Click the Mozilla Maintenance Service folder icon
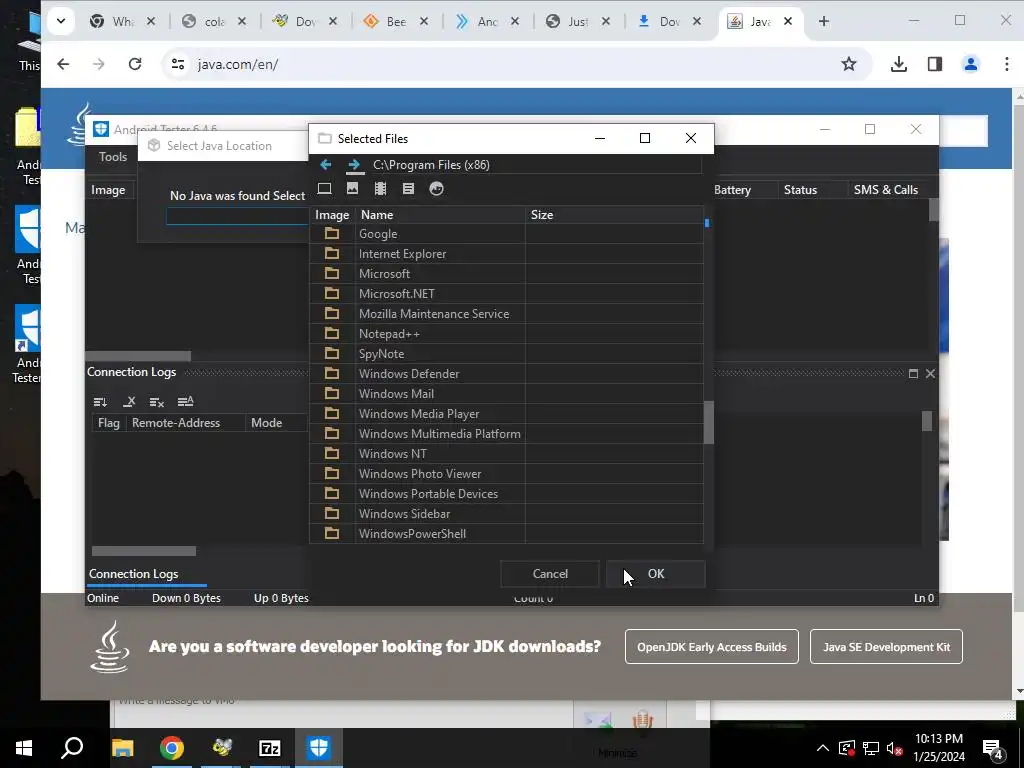This screenshot has height=768, width=1024. click(332, 313)
